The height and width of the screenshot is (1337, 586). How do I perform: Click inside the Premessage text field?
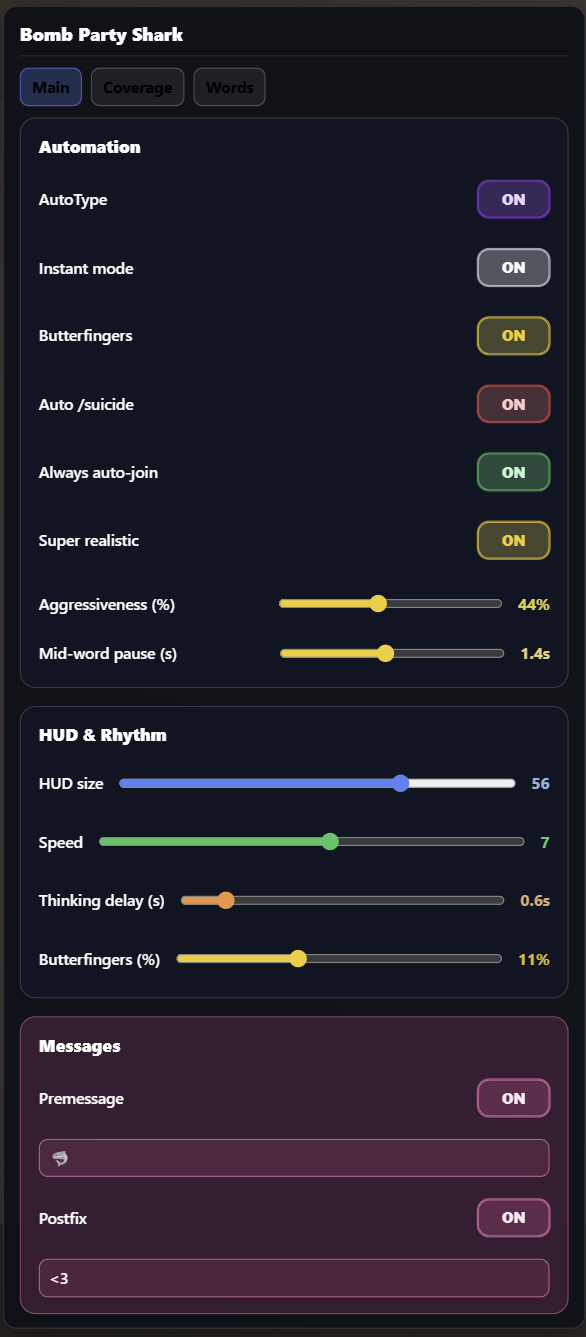[293, 1157]
